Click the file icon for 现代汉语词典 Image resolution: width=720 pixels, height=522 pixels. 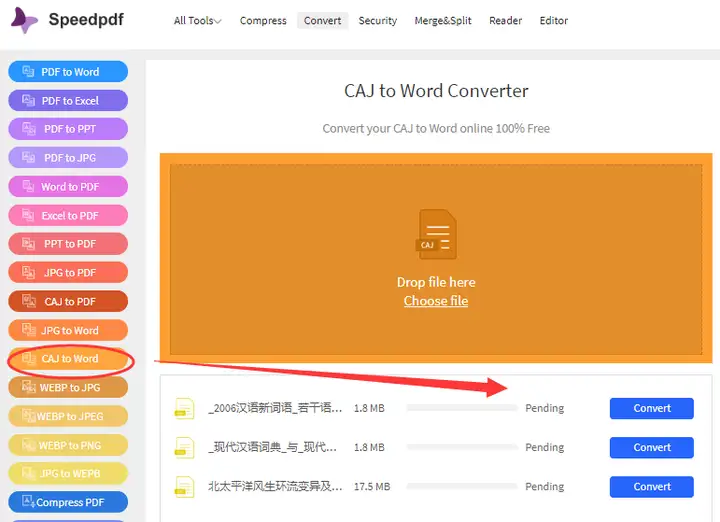point(184,448)
